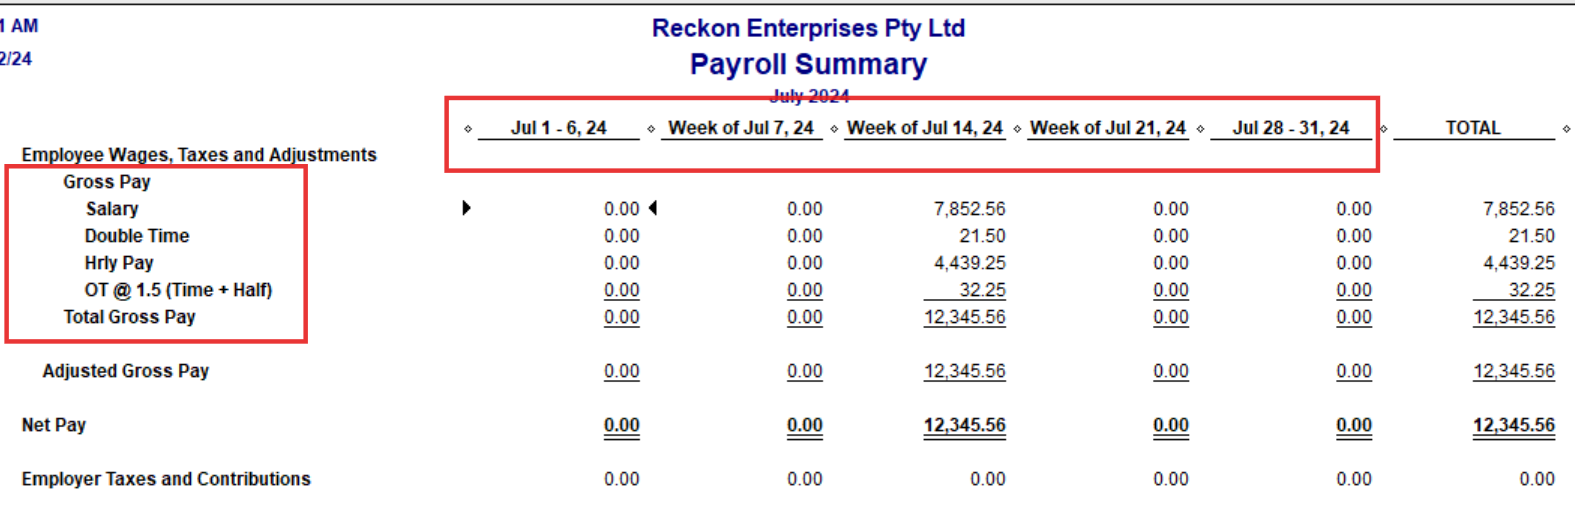Click the diamond handle after the TOTAL header
The image size is (1575, 513).
(x=1566, y=129)
